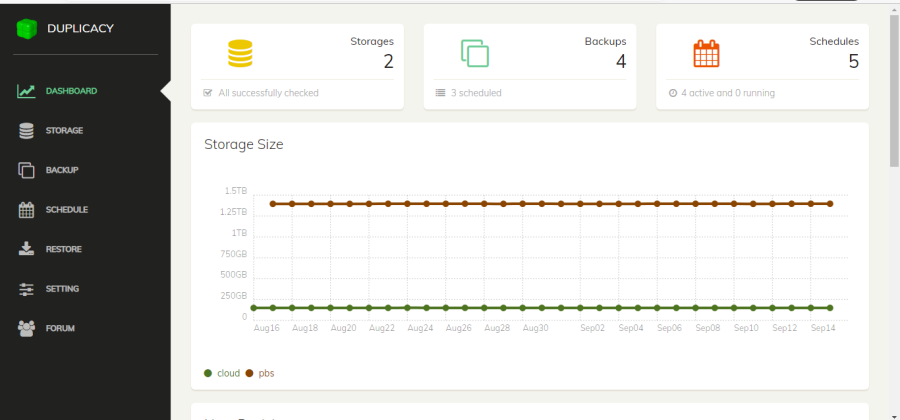Toggle the pbs series in chart legend
This screenshot has width=900, height=420.
(260, 373)
